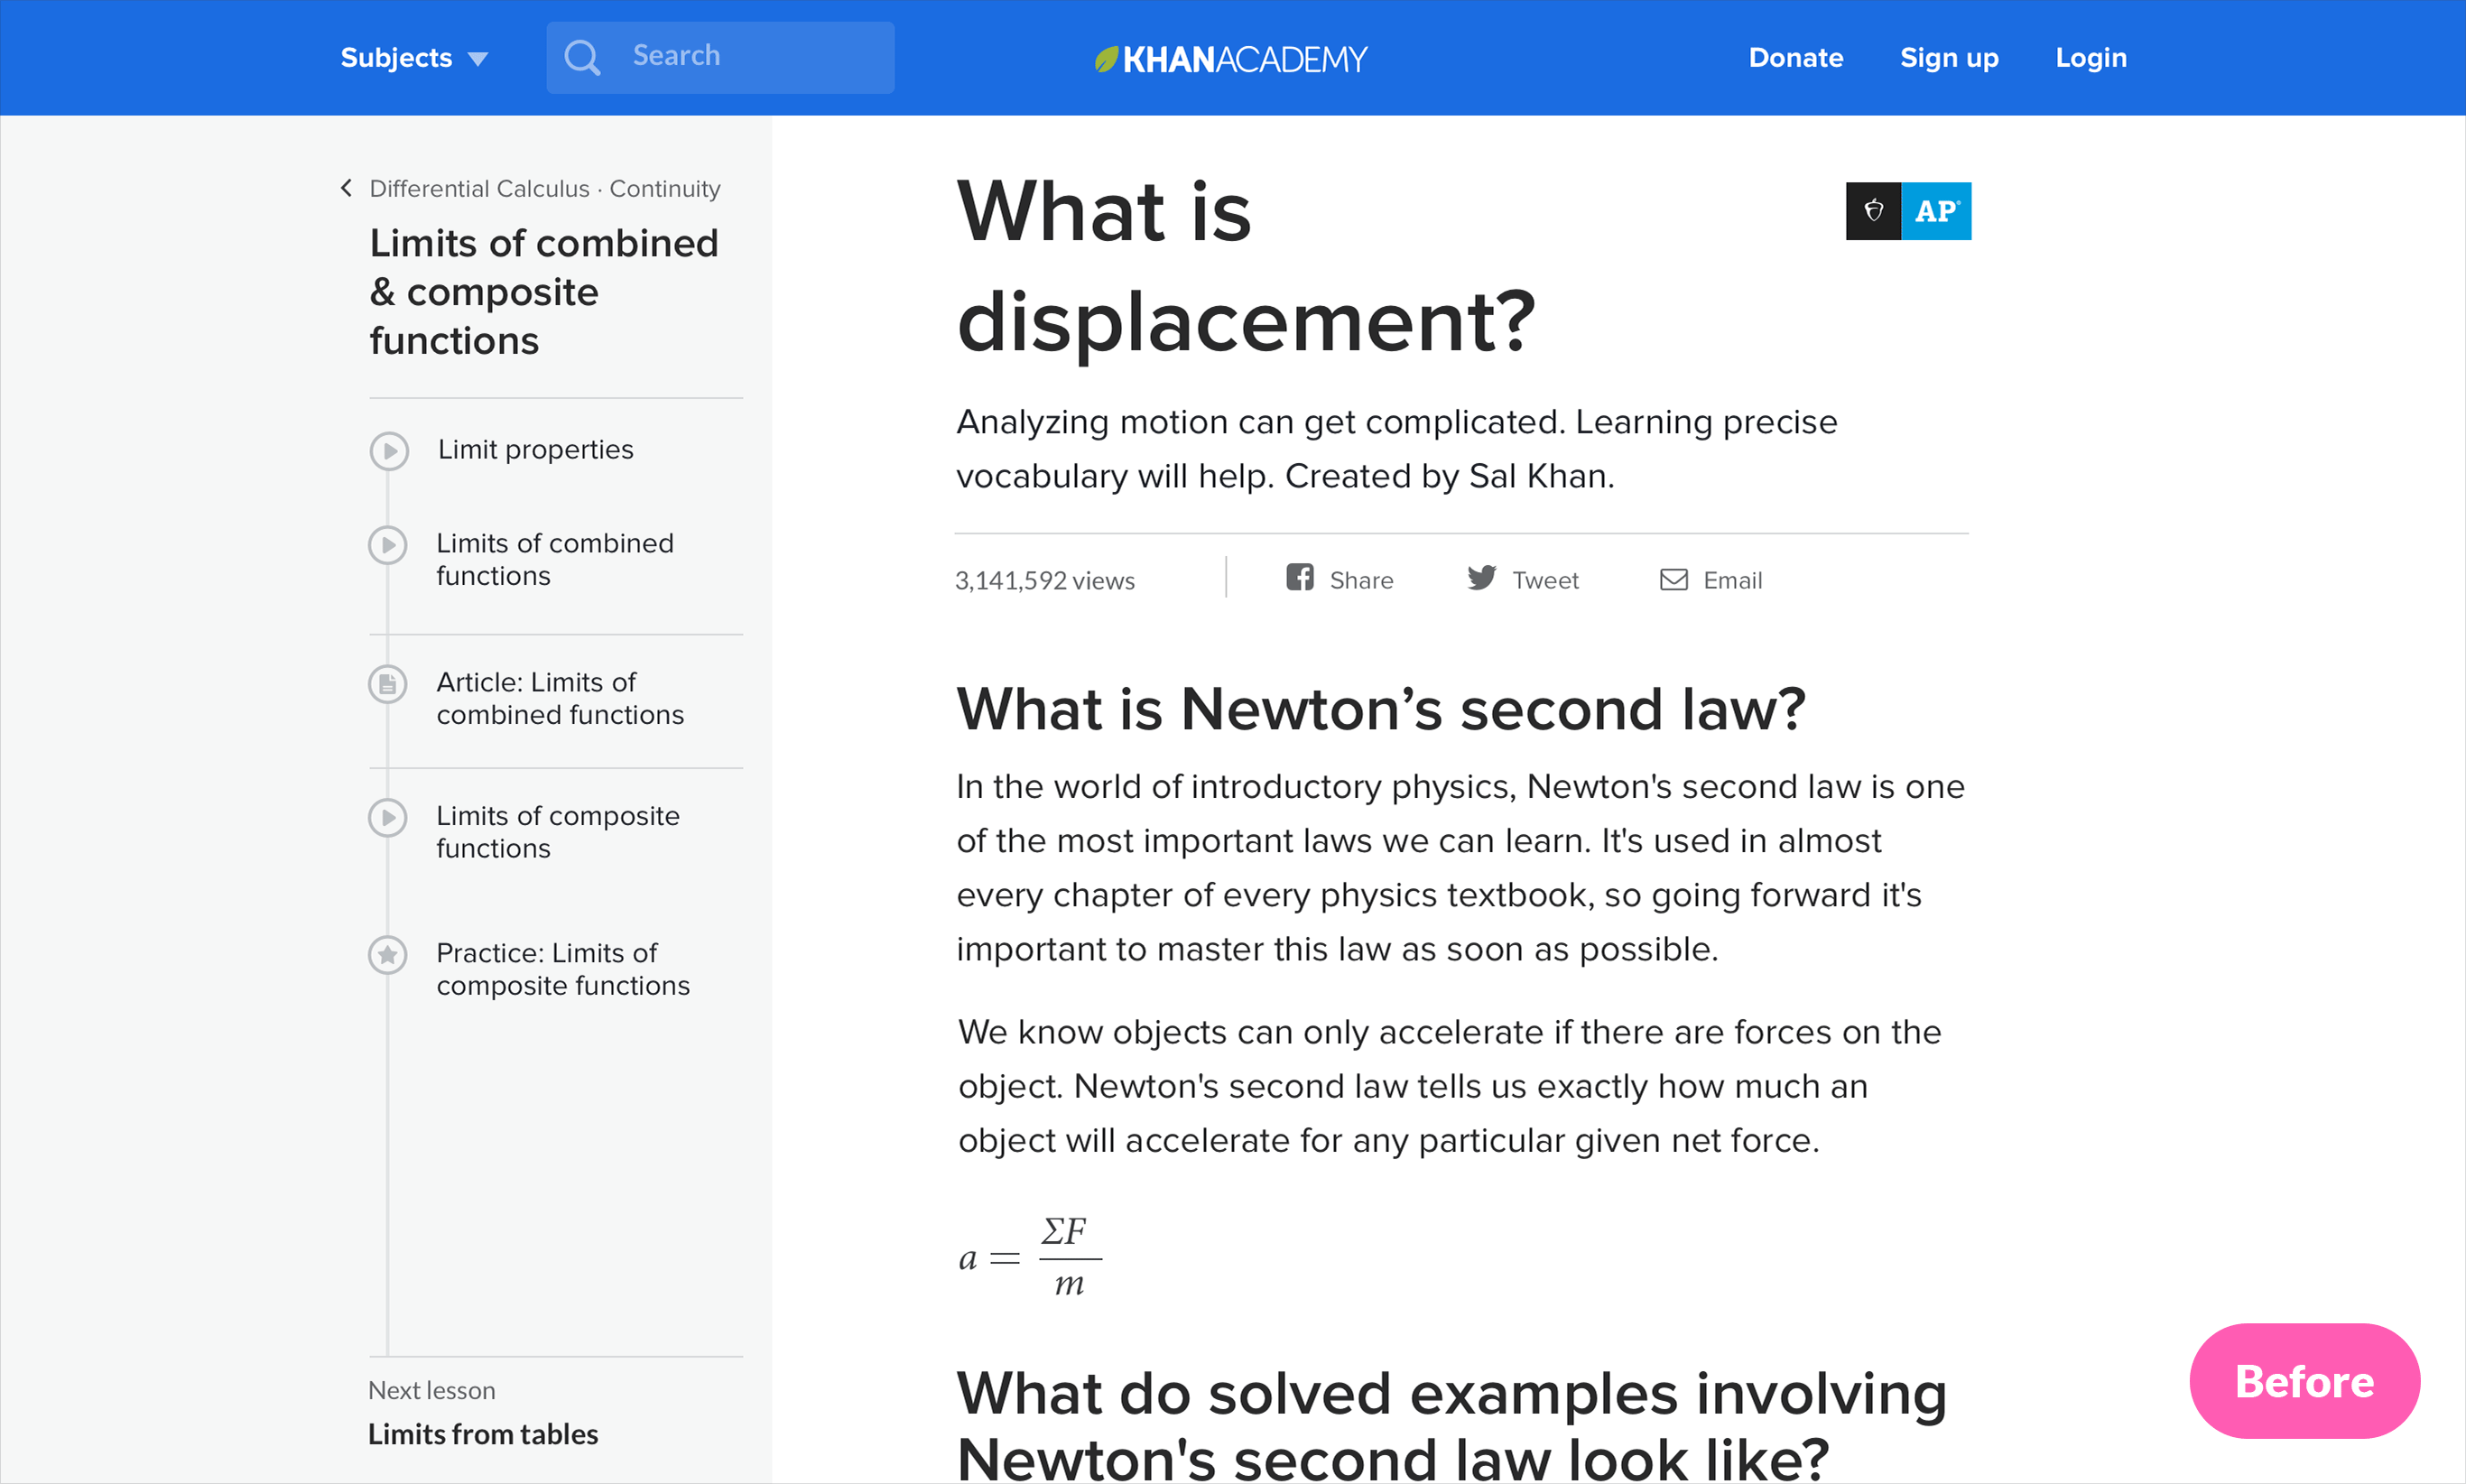Click the Khan Academy leaf logo
The image size is (2466, 1484).
pyautogui.click(x=1105, y=59)
